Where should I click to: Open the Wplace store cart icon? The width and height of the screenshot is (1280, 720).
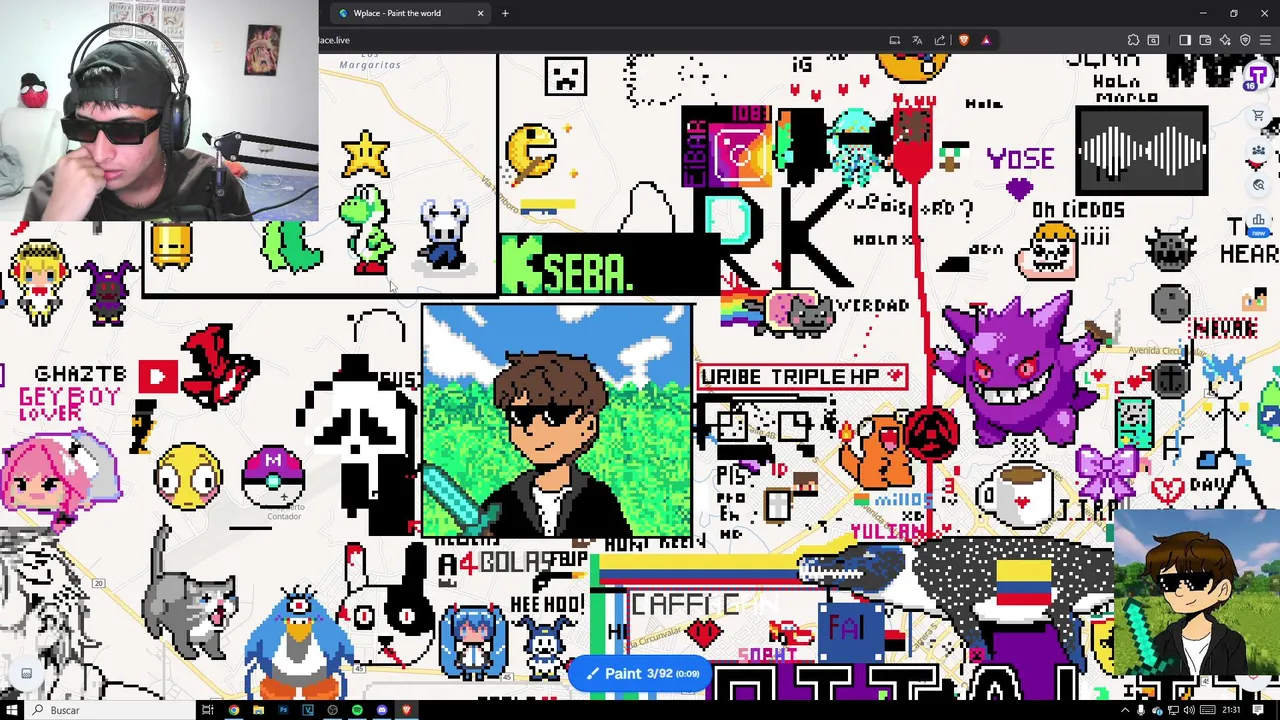point(1258,115)
